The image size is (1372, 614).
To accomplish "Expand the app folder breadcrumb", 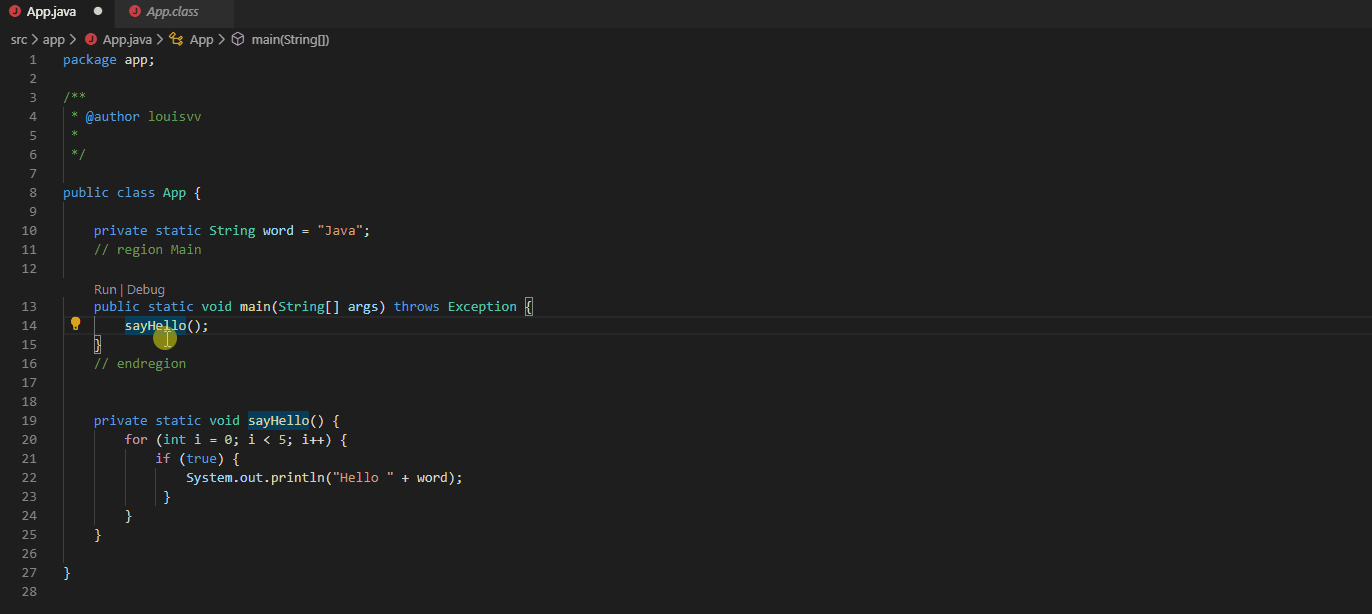I will pyautogui.click(x=53, y=40).
